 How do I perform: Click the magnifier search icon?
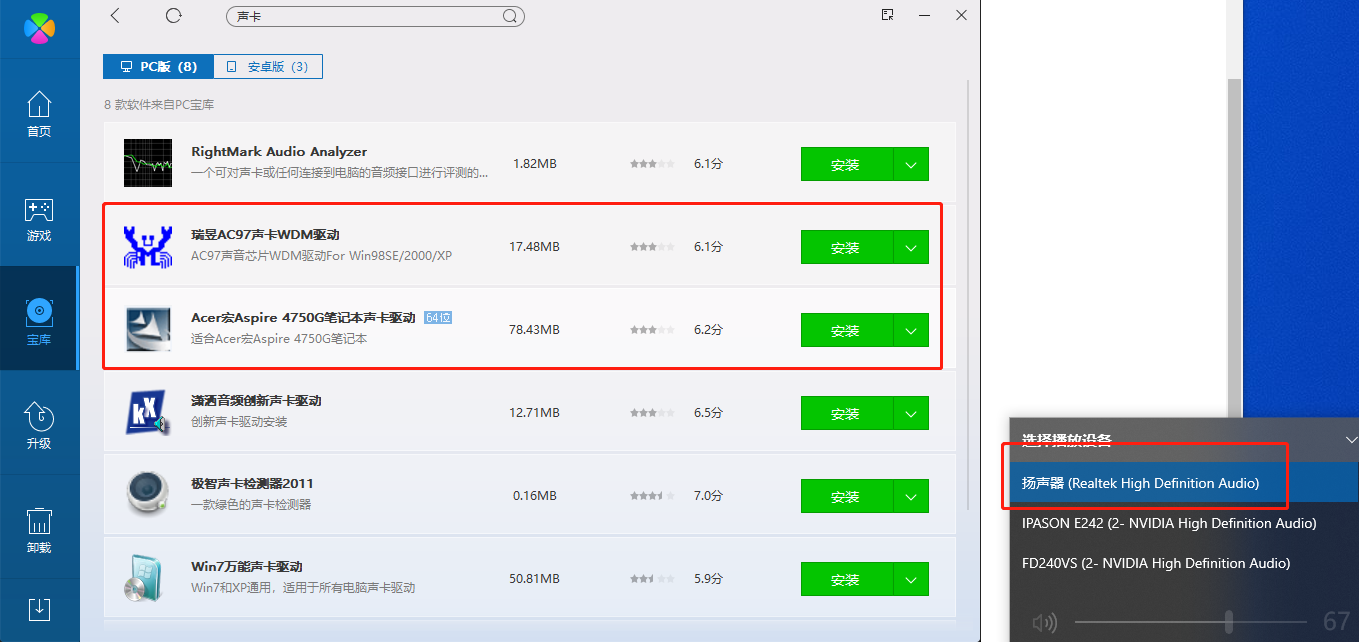coord(510,16)
